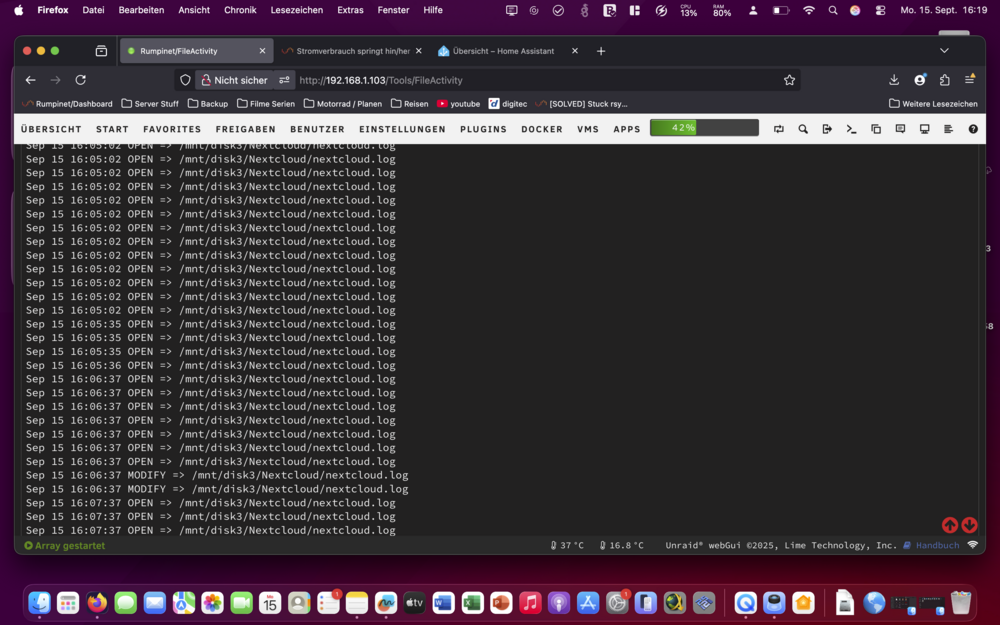Open the digitec bookmark
Viewport: 1000px width, 625px height.
pos(508,103)
